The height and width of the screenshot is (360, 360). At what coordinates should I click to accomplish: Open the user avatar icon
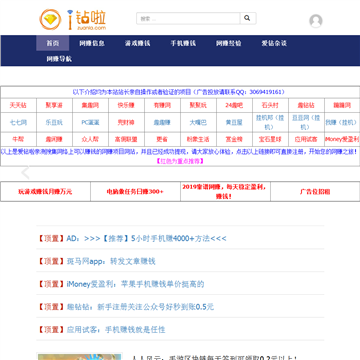(316, 21)
